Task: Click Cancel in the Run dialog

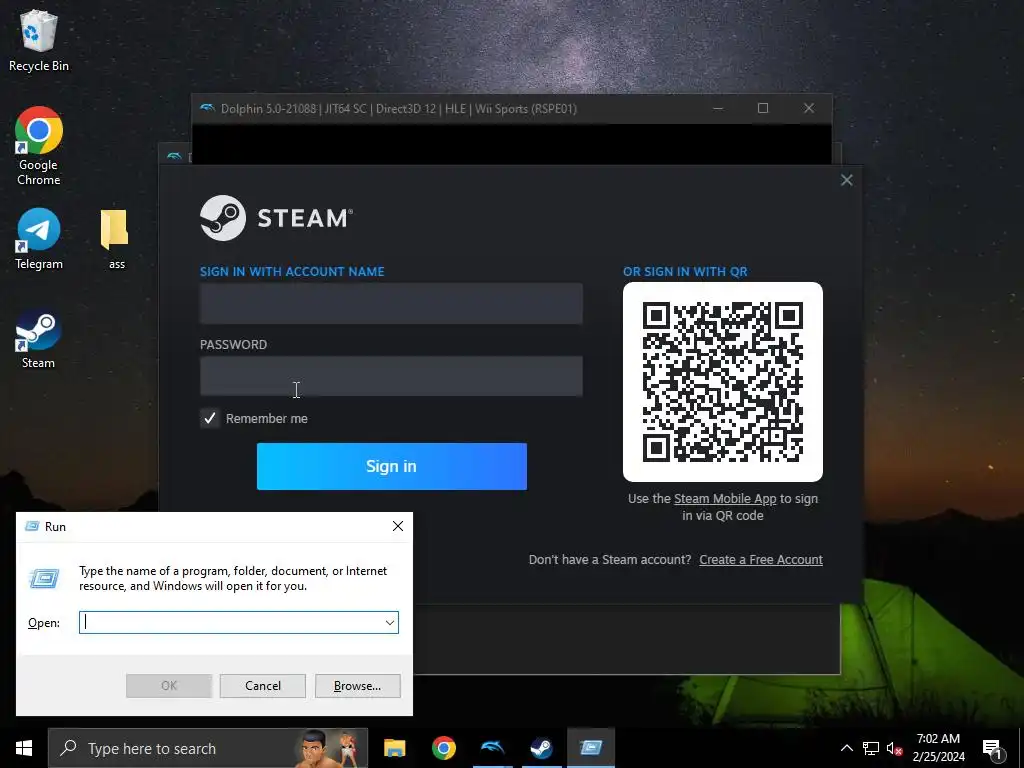Action: pos(263,686)
